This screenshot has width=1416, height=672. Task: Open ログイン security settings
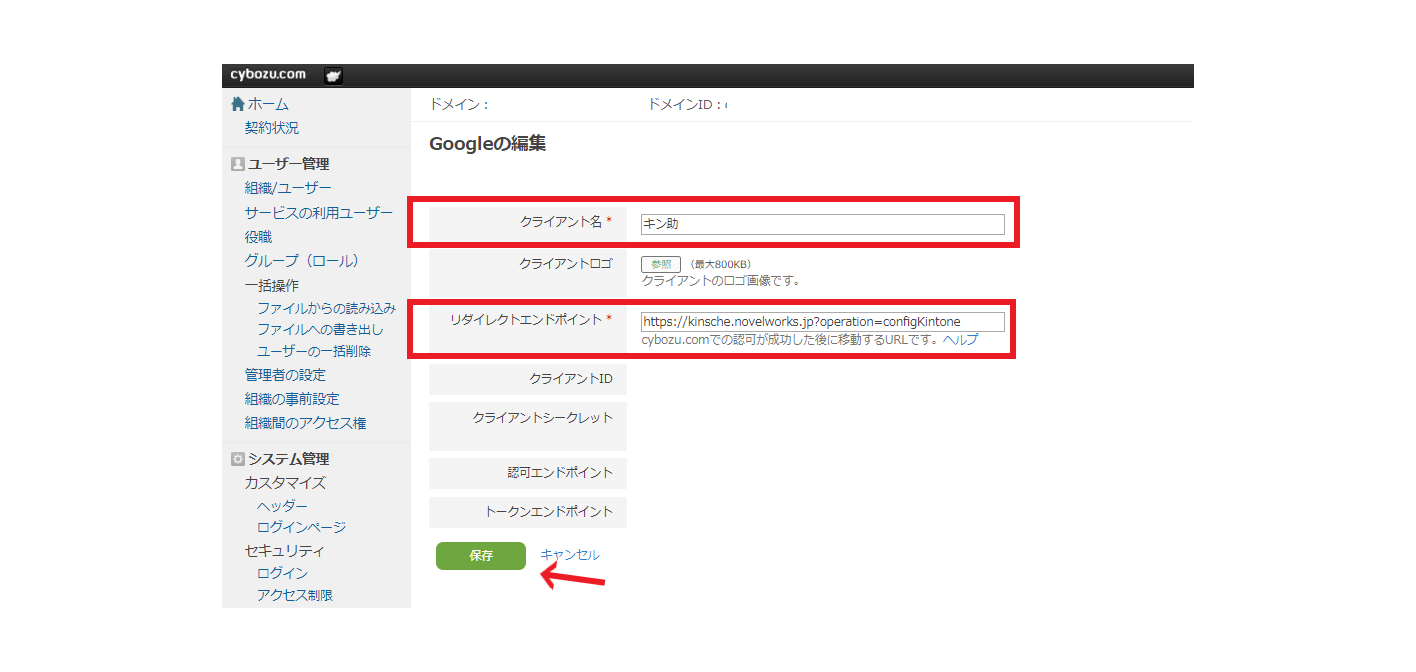[x=282, y=573]
